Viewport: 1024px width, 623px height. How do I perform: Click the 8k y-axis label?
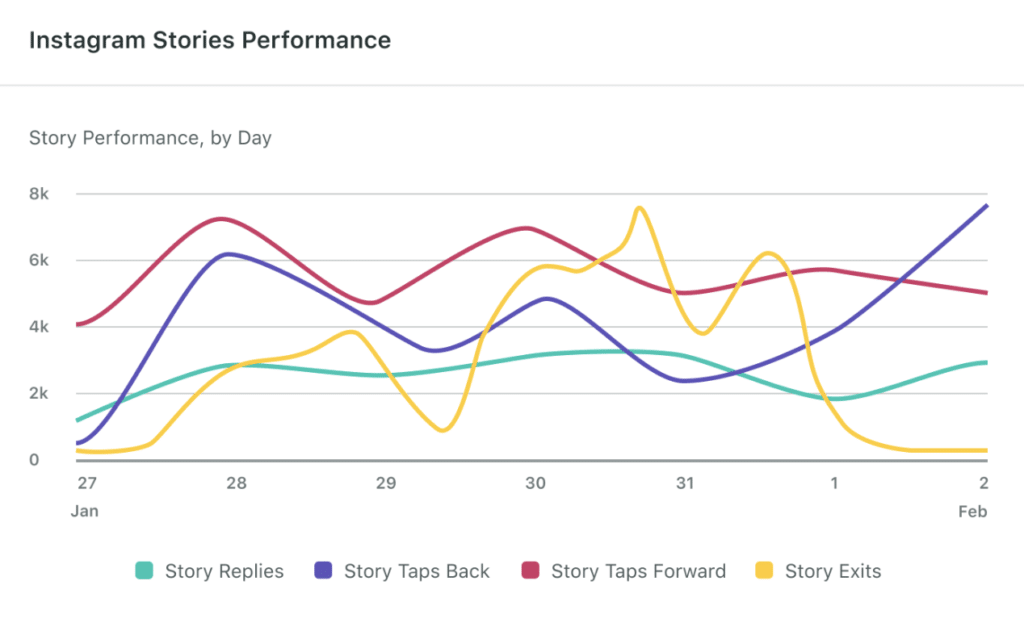41,194
